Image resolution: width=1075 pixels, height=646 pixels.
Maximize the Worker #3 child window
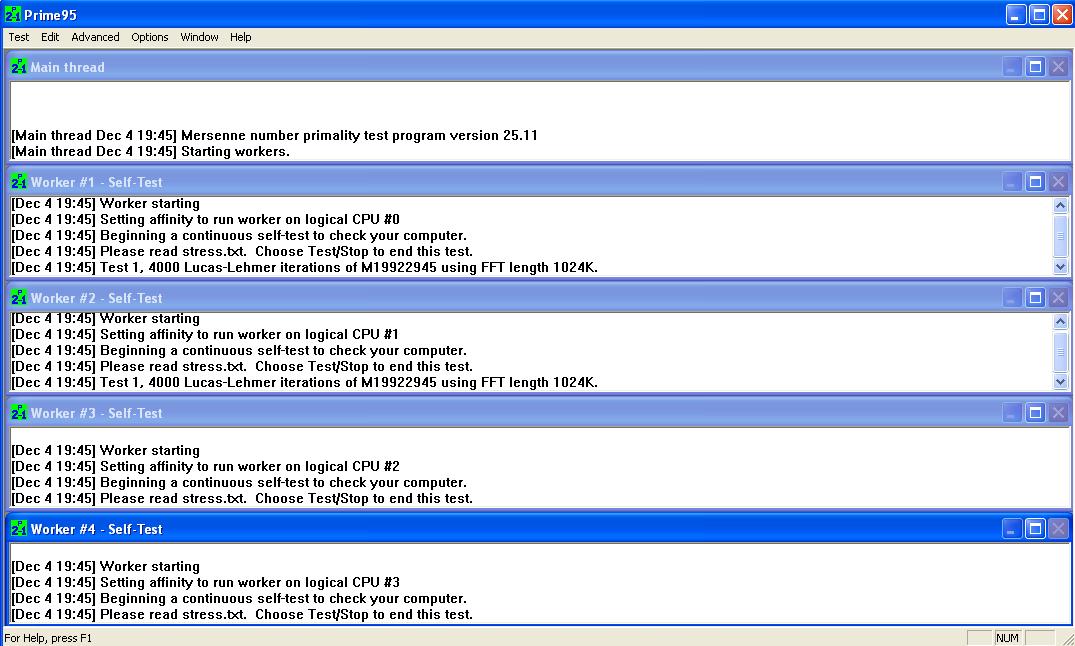point(1035,413)
